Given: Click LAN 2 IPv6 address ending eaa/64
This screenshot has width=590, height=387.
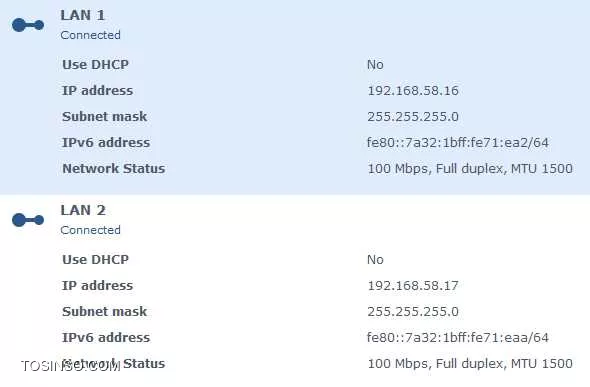Looking at the screenshot, I should pyautogui.click(x=458, y=337).
